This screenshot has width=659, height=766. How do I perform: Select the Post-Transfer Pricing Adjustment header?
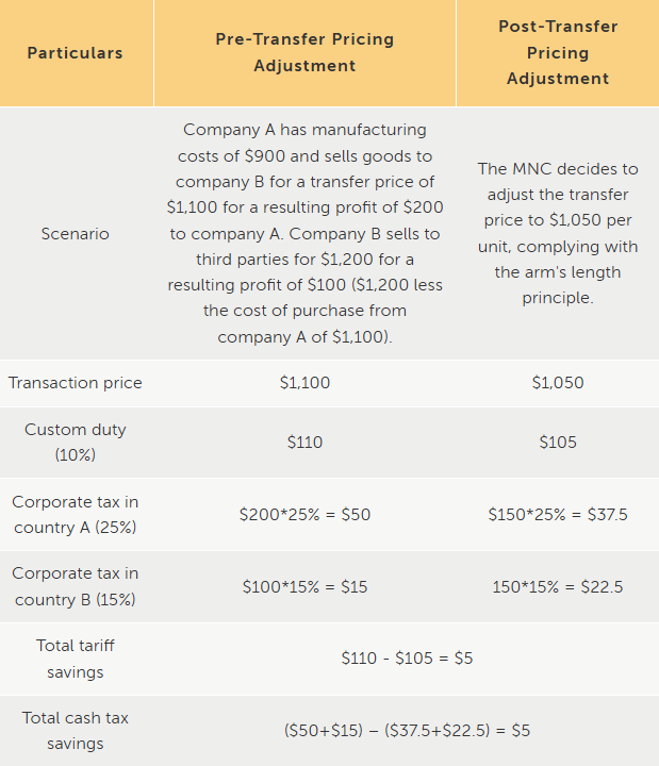[x=558, y=52]
